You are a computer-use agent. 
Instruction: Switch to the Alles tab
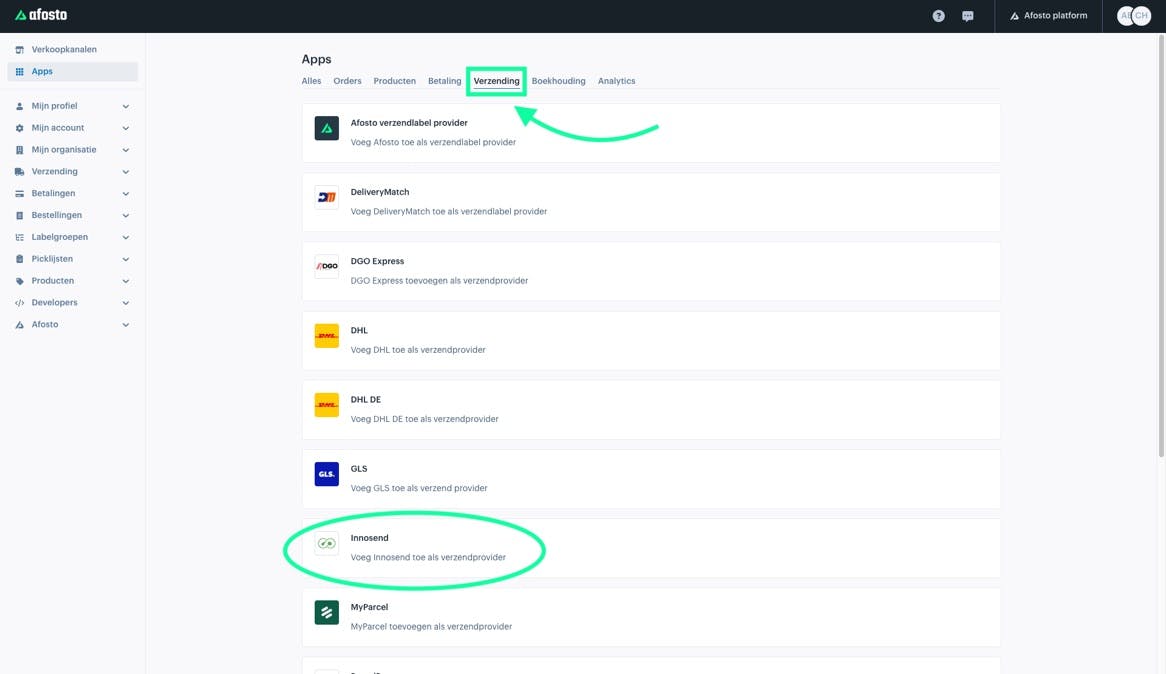pos(312,81)
